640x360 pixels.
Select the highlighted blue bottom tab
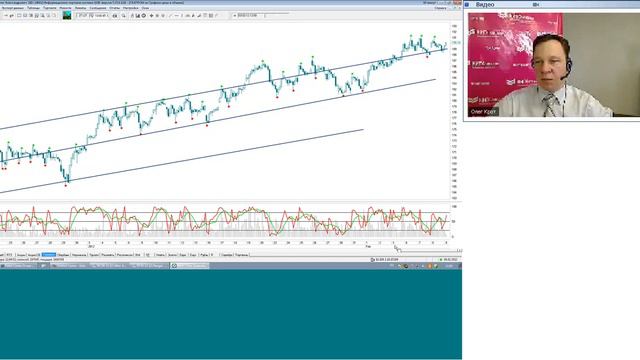click(x=49, y=255)
